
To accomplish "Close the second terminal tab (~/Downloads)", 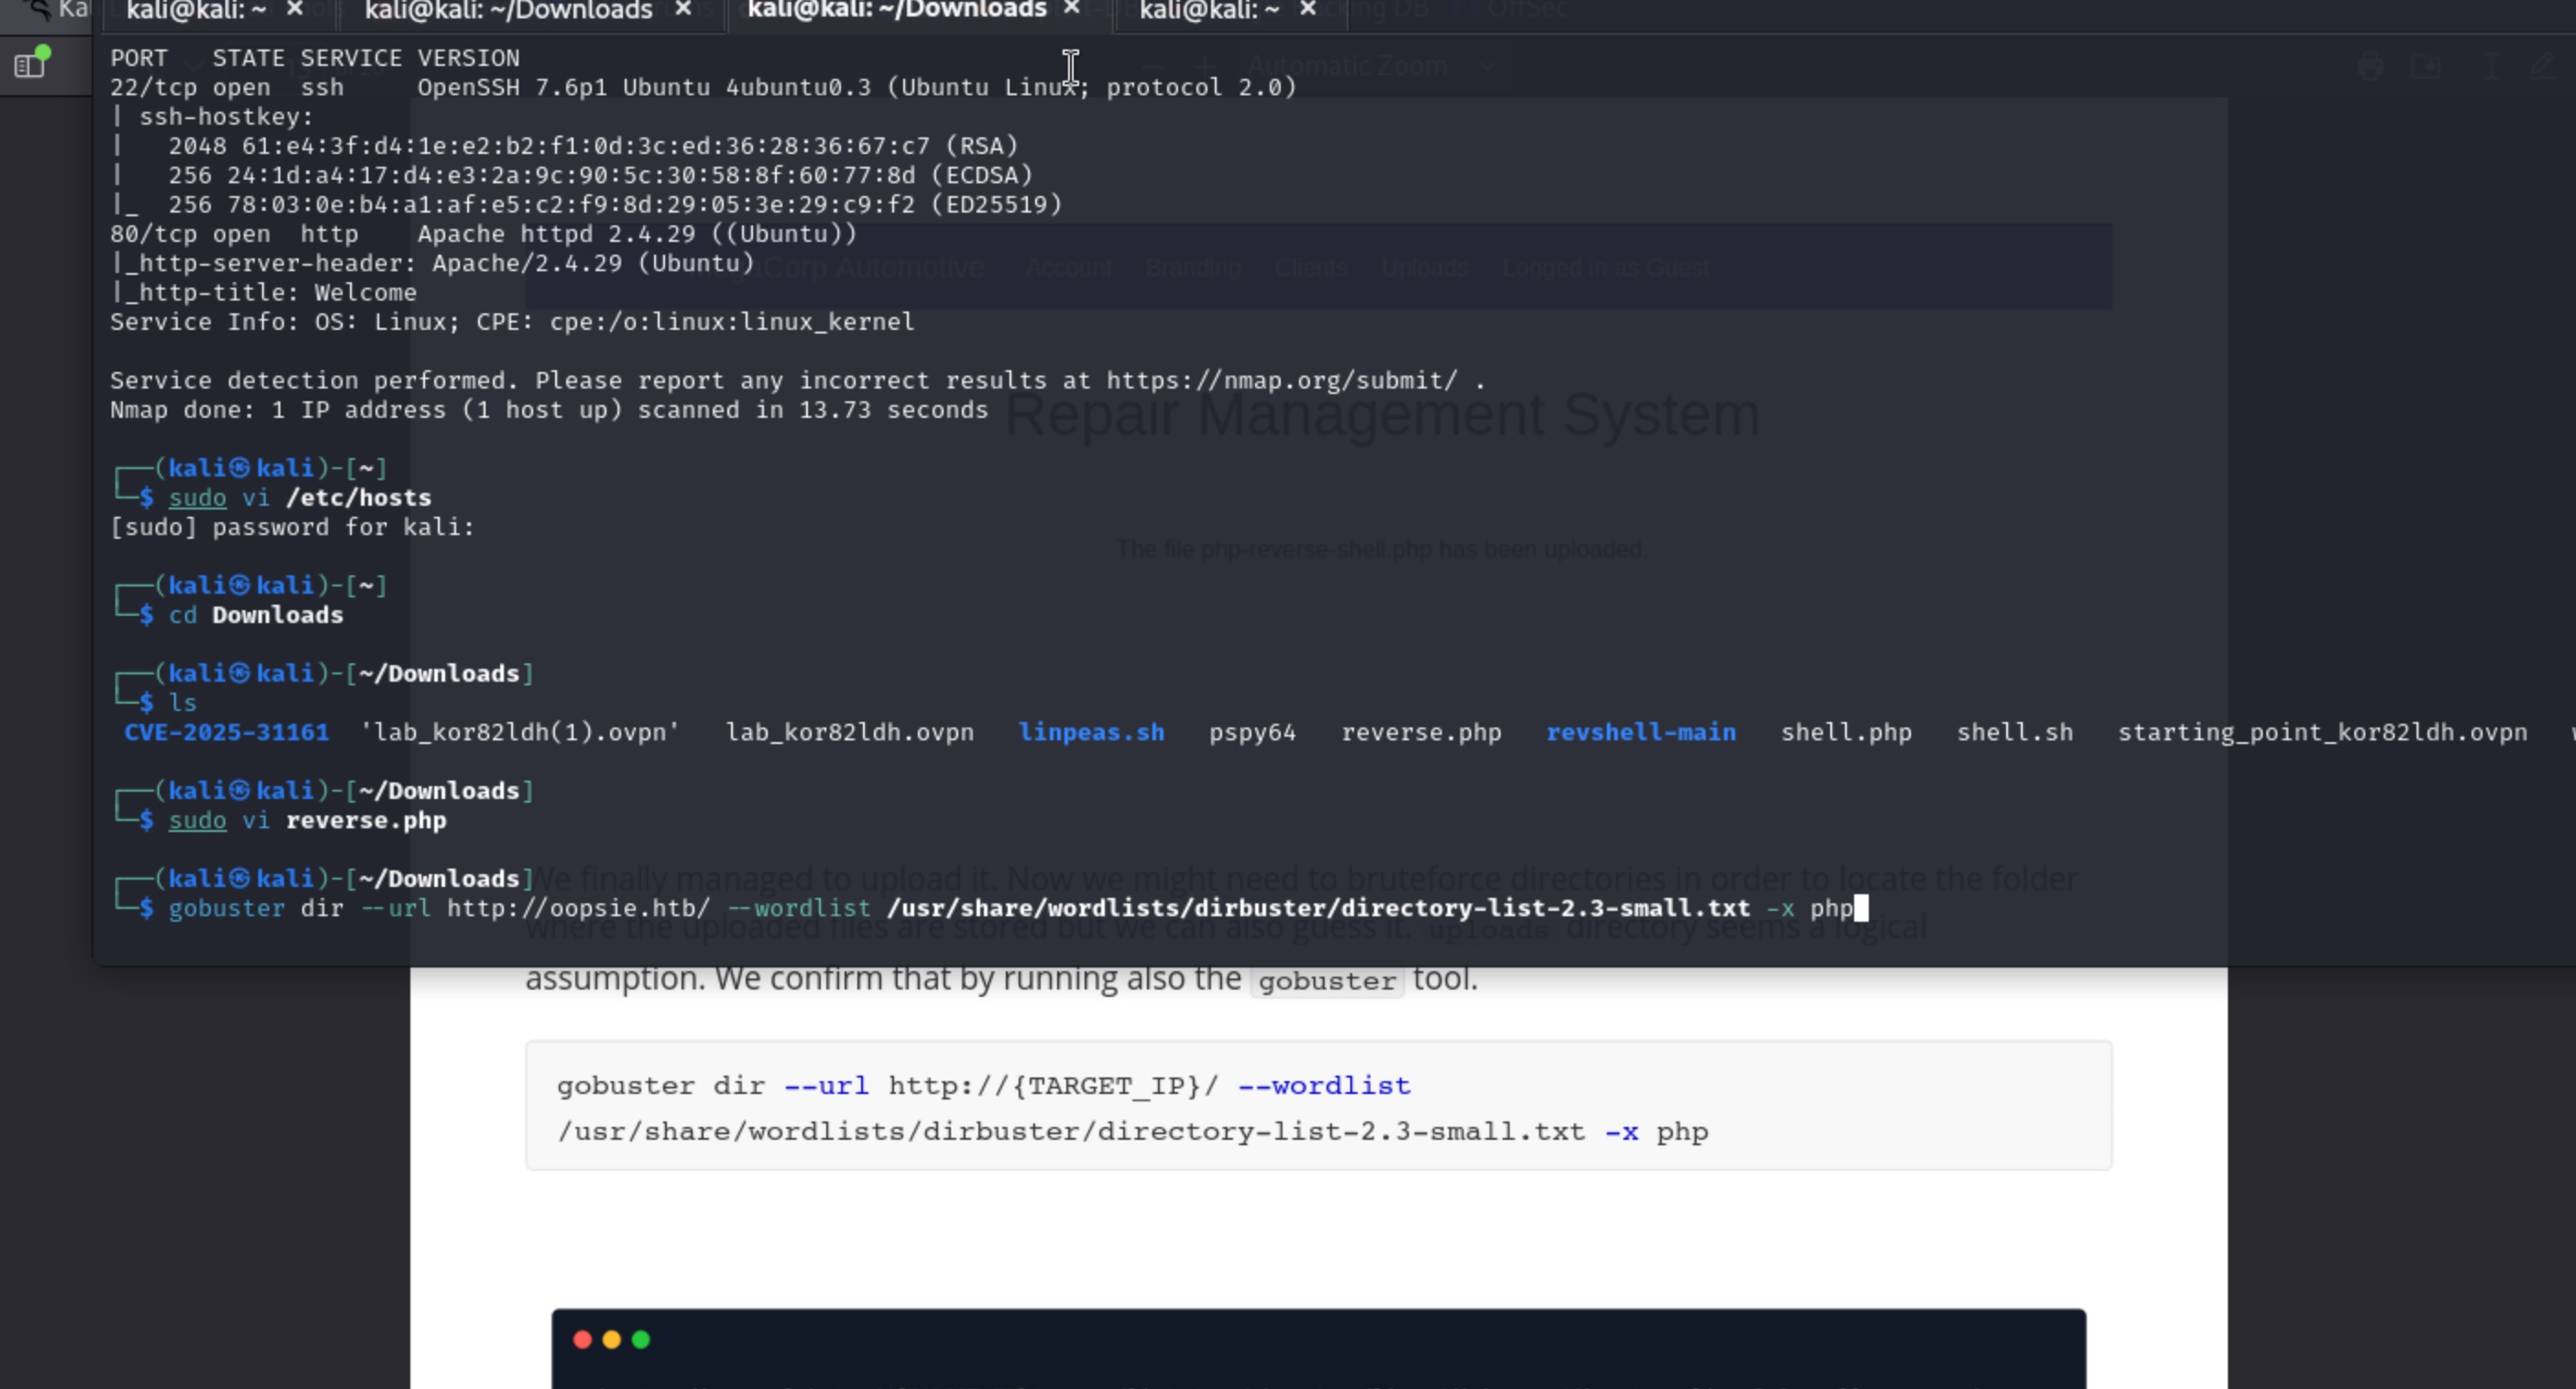I will coord(683,10).
